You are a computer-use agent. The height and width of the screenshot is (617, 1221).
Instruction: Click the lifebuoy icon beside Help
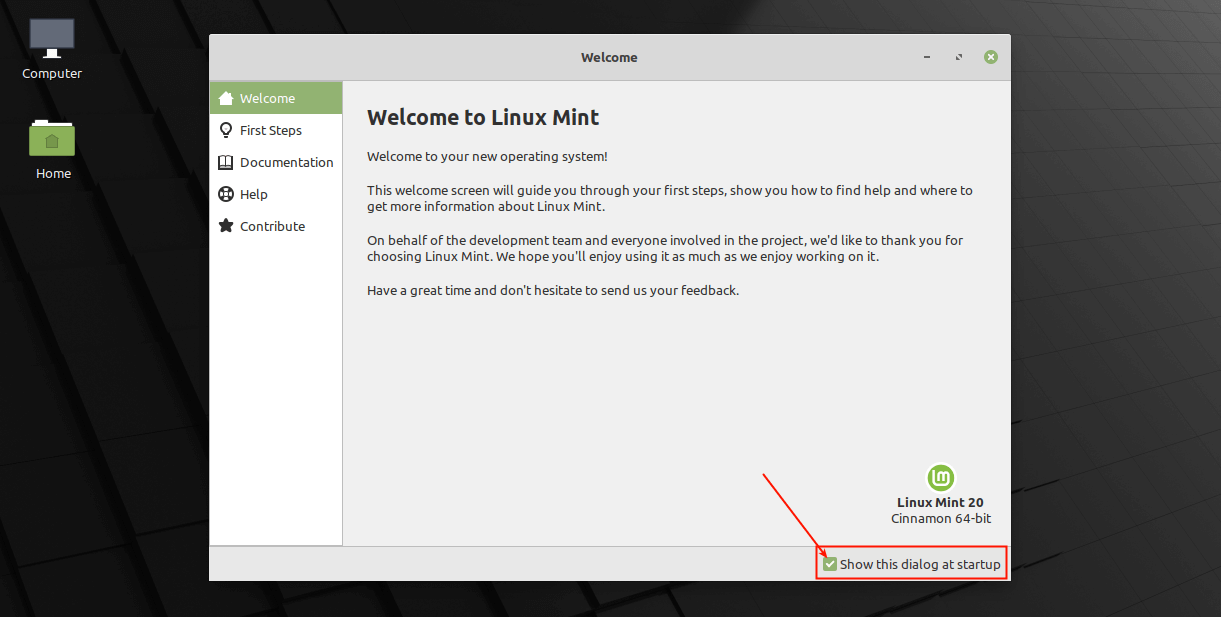(x=226, y=194)
